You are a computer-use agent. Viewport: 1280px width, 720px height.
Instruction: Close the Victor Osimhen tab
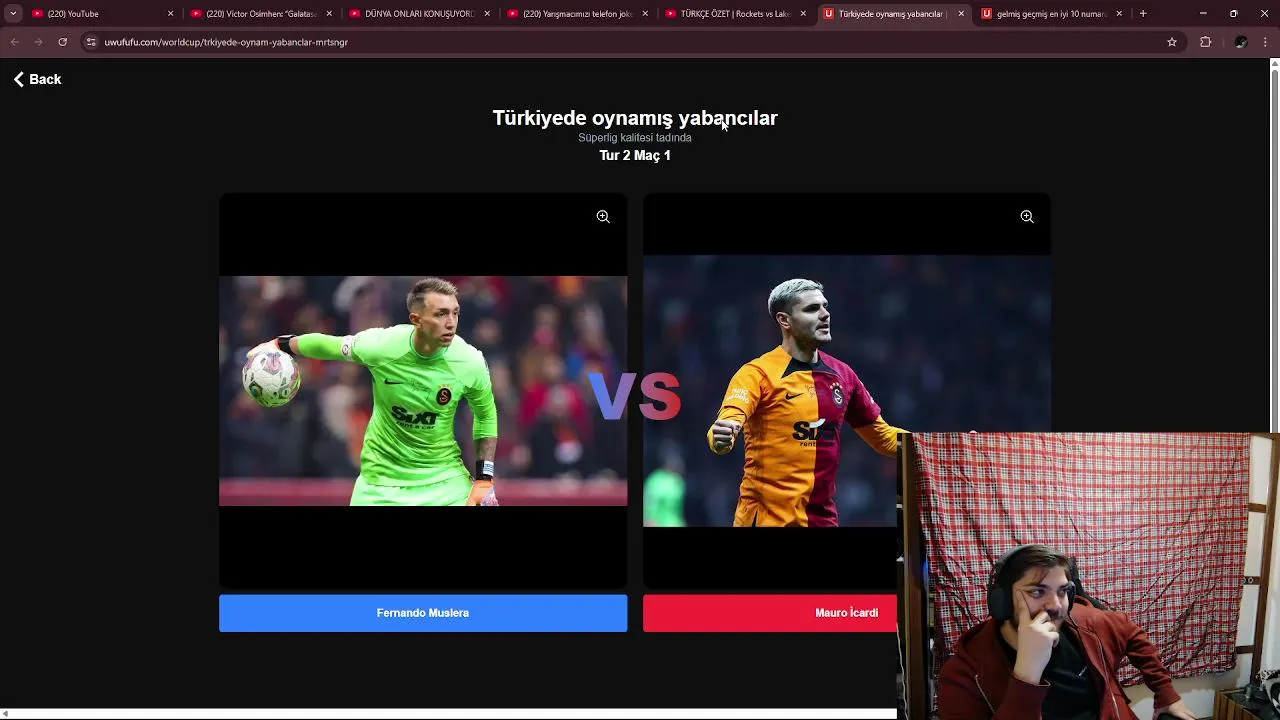329,14
